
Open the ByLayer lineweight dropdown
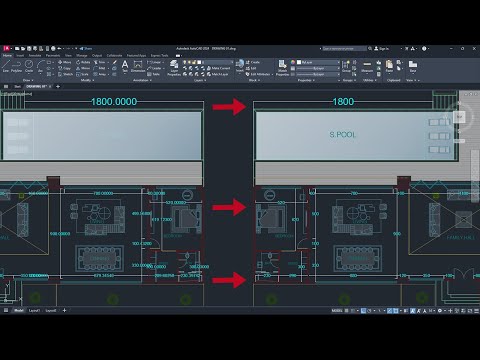[x=318, y=68]
